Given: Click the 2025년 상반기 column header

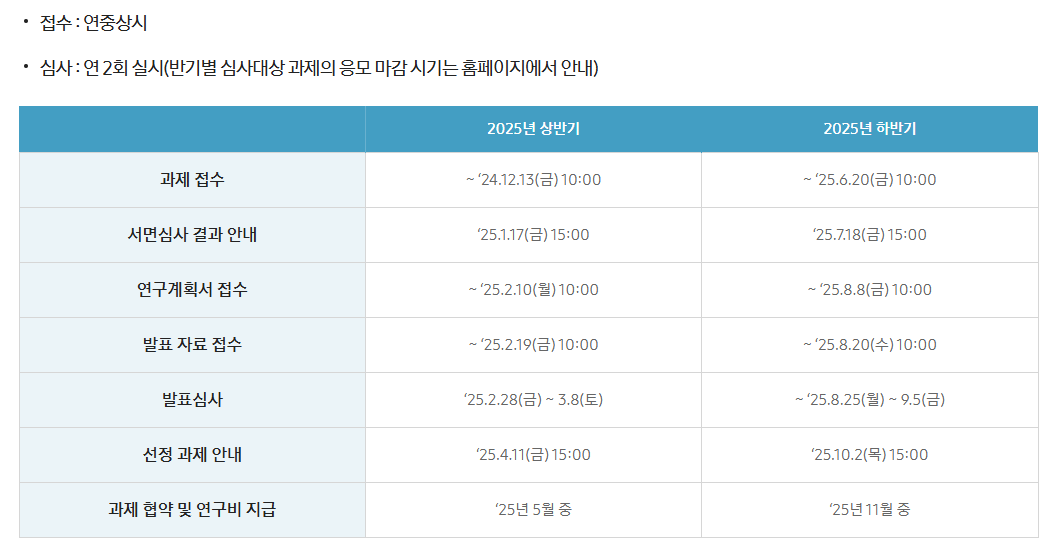Looking at the screenshot, I should click(x=533, y=129).
